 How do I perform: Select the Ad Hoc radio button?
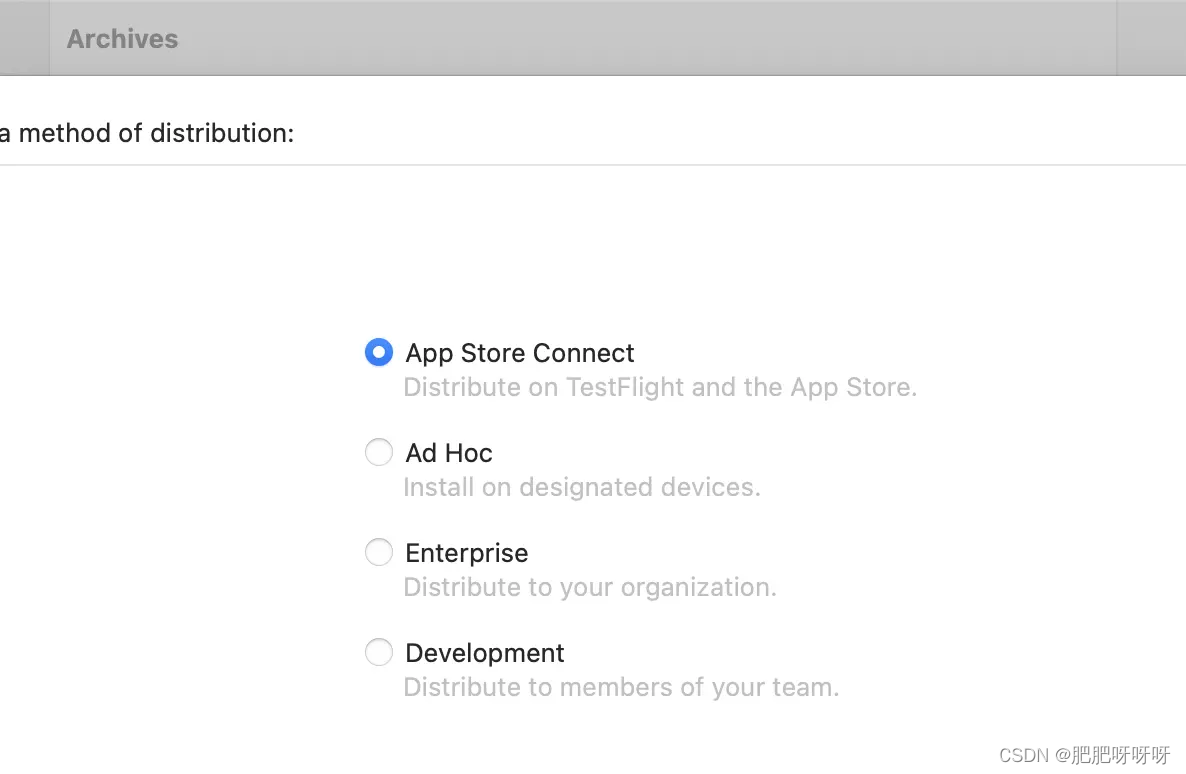tap(379, 452)
